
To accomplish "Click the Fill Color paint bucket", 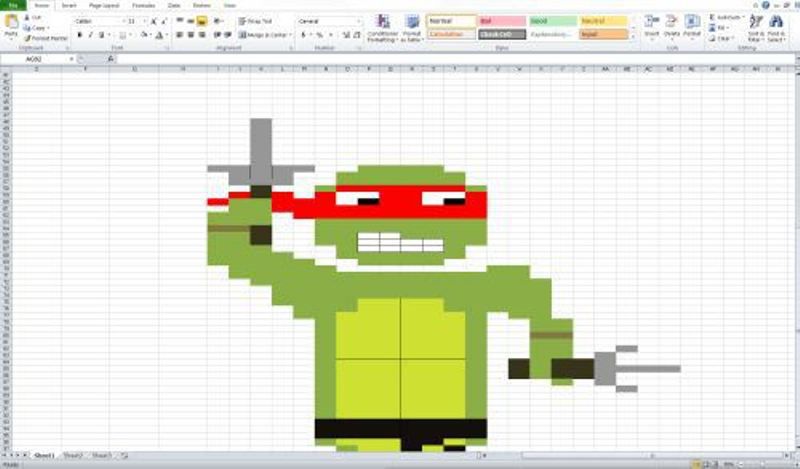I will coord(144,35).
